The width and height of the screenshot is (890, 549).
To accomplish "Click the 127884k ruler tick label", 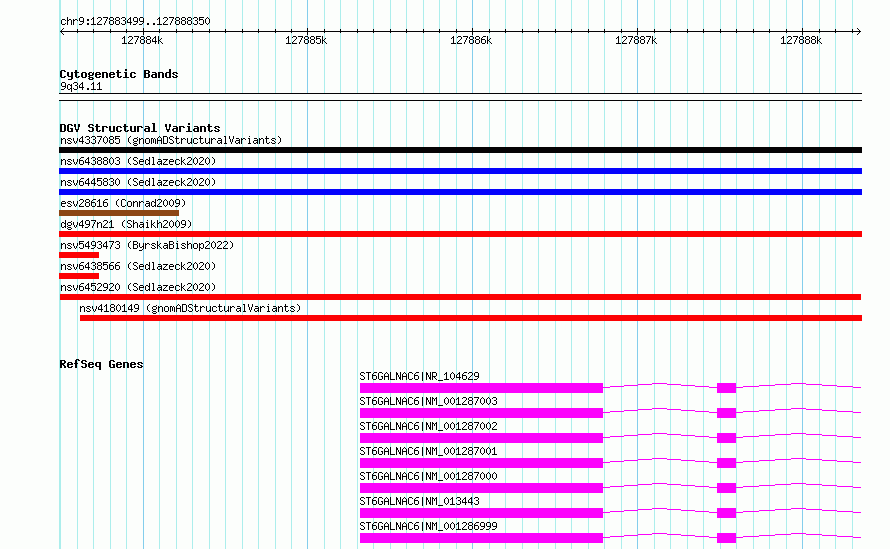I will [142, 40].
